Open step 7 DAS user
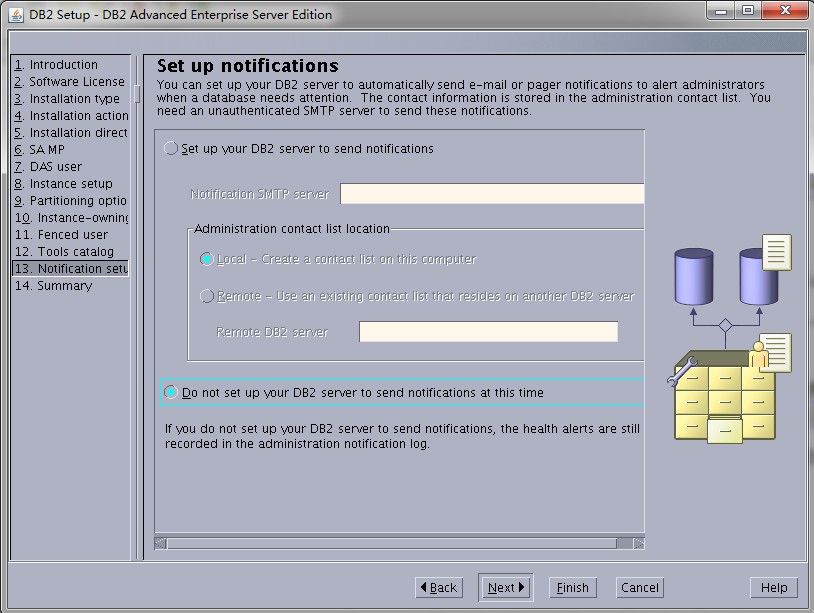 tap(48, 167)
